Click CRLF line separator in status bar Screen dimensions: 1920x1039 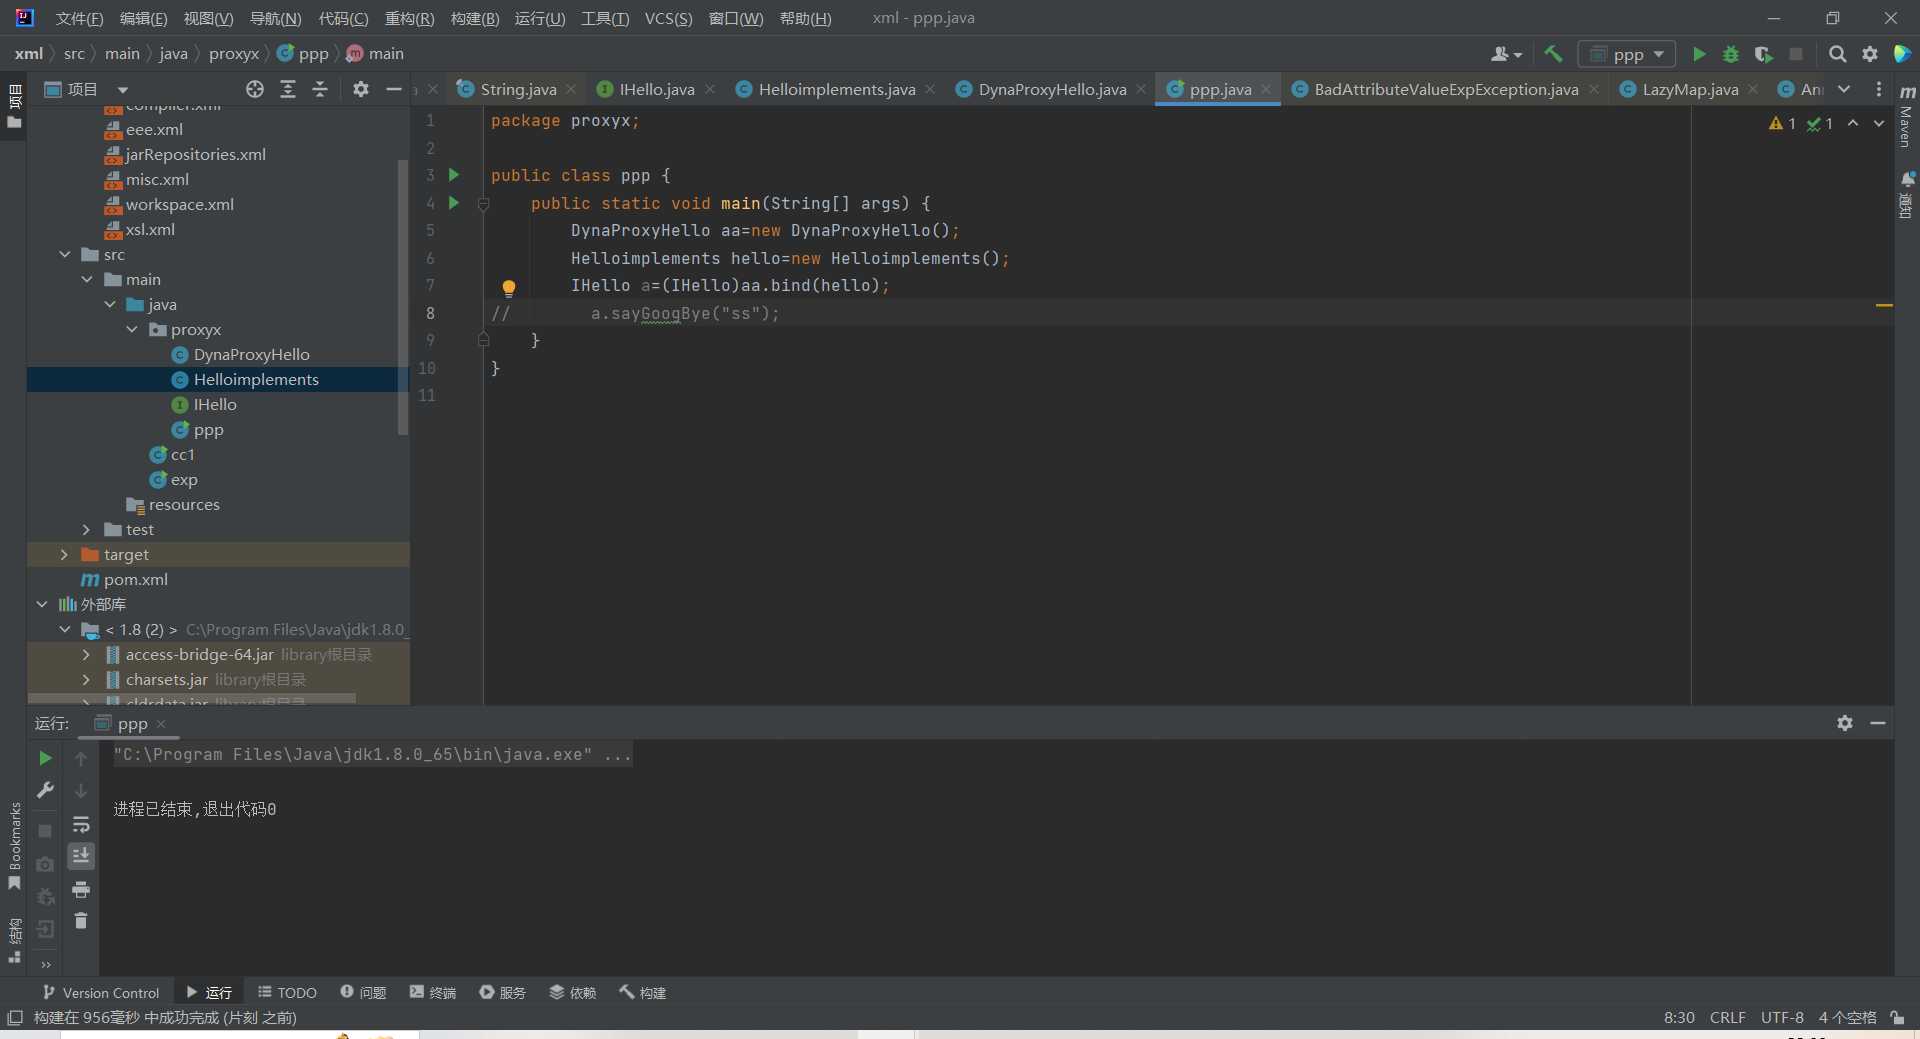(x=1727, y=1017)
